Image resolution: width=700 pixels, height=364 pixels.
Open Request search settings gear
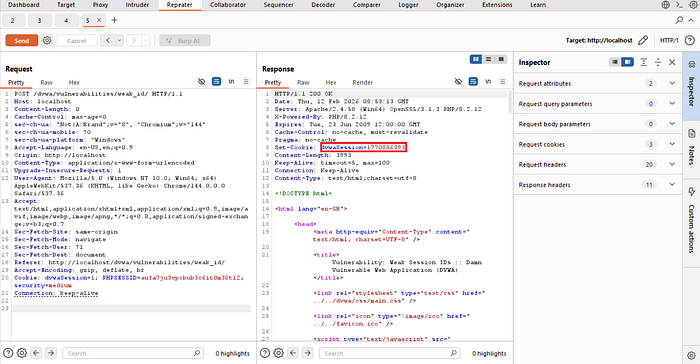click(x=21, y=353)
